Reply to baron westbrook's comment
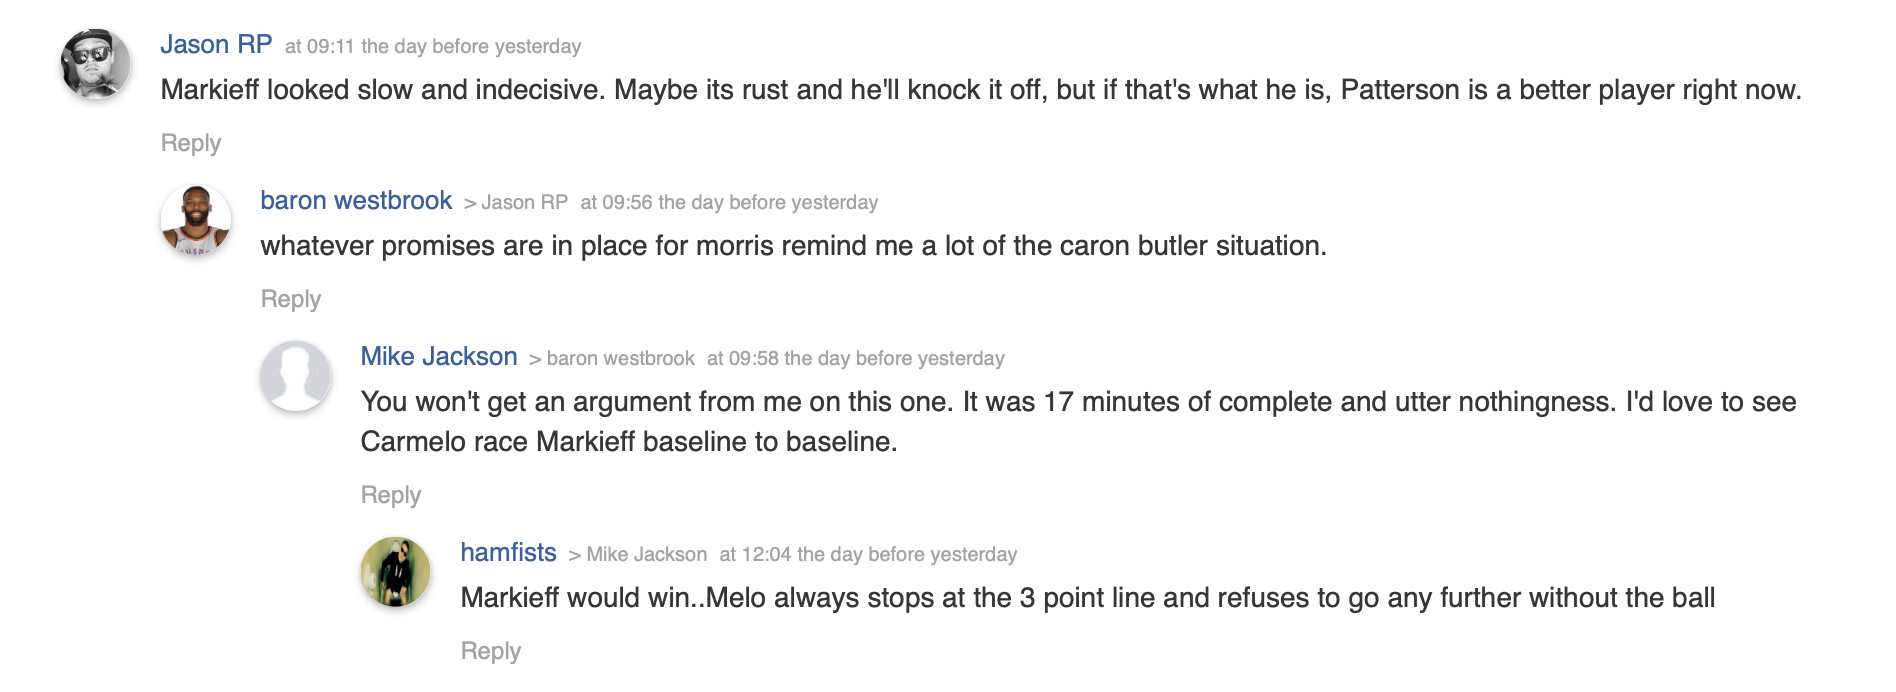This screenshot has width=1896, height=692. (291, 299)
